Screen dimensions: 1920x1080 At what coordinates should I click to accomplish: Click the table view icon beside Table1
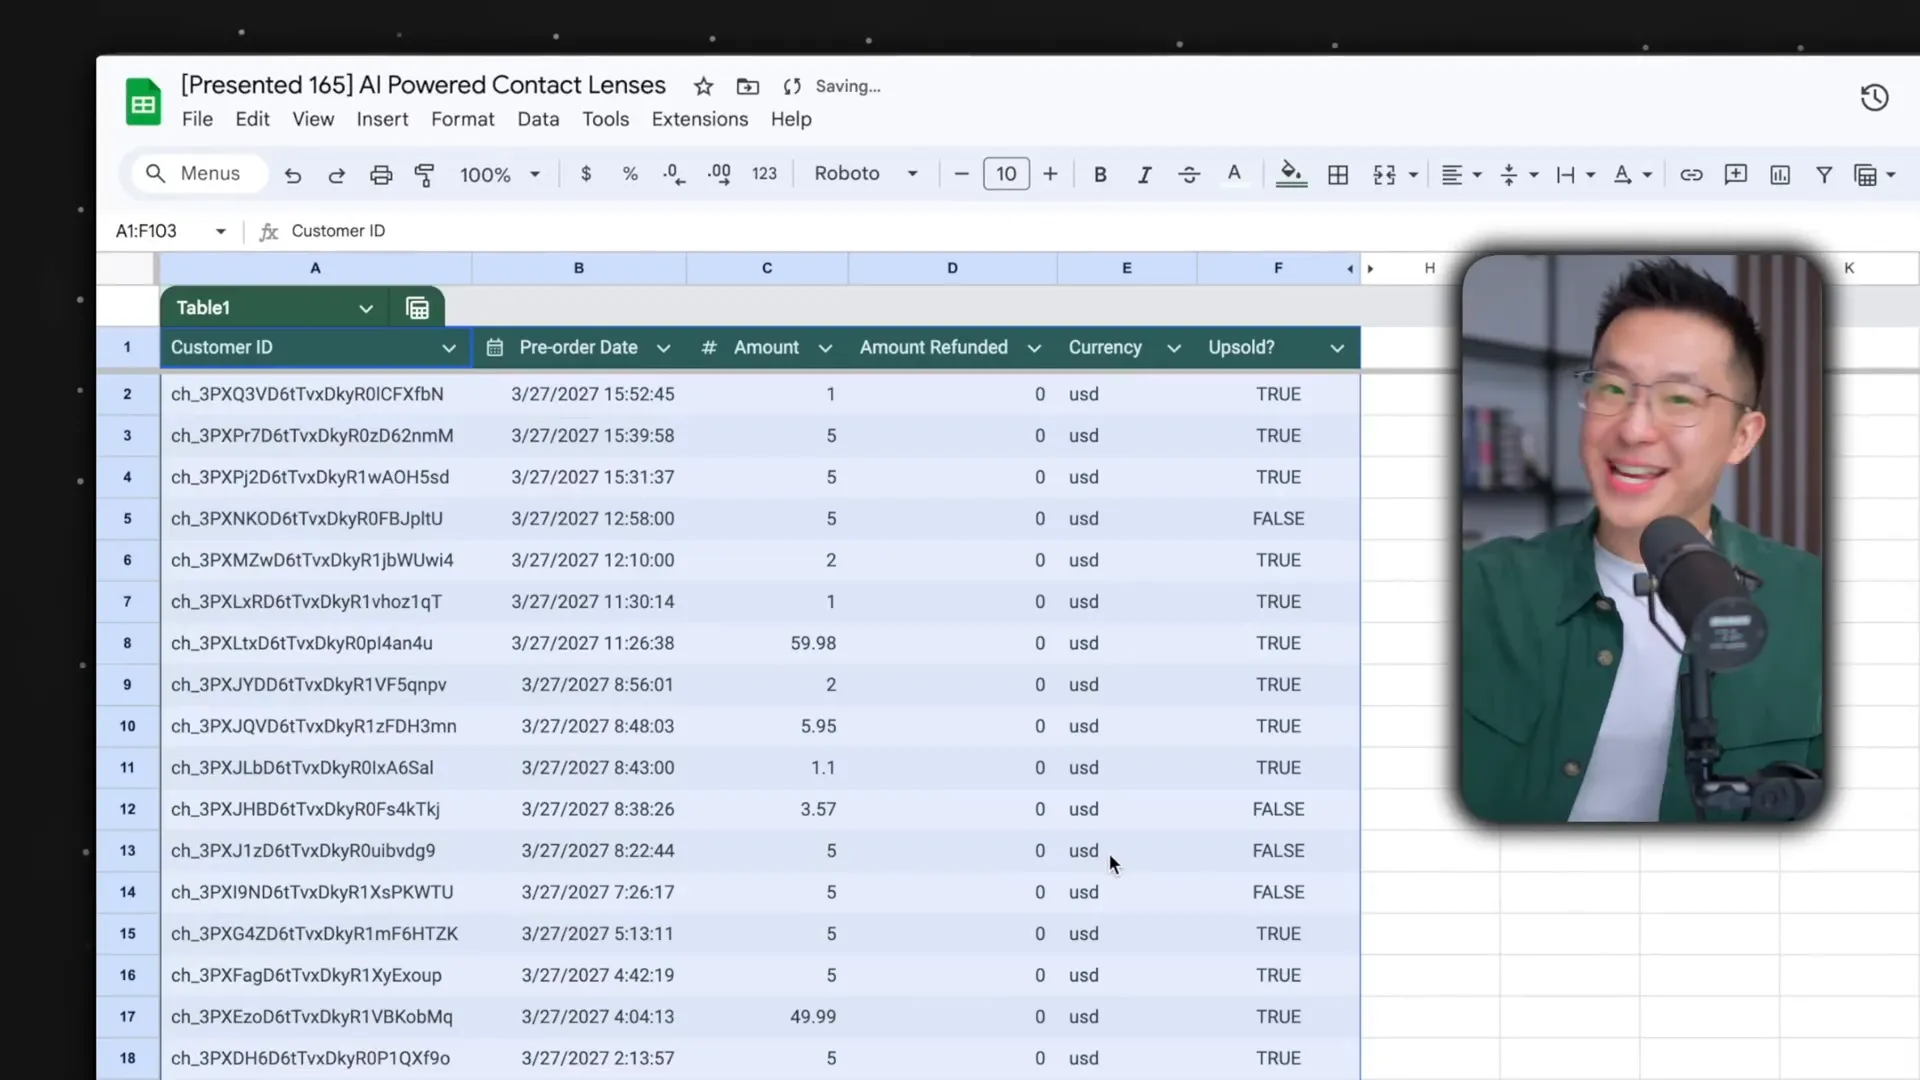(417, 308)
